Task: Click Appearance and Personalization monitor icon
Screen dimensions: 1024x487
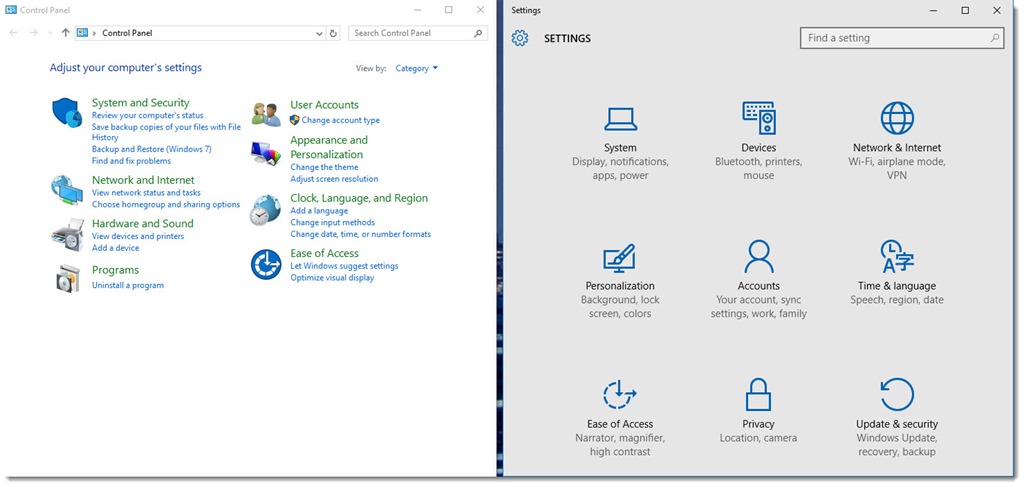Action: pos(266,154)
